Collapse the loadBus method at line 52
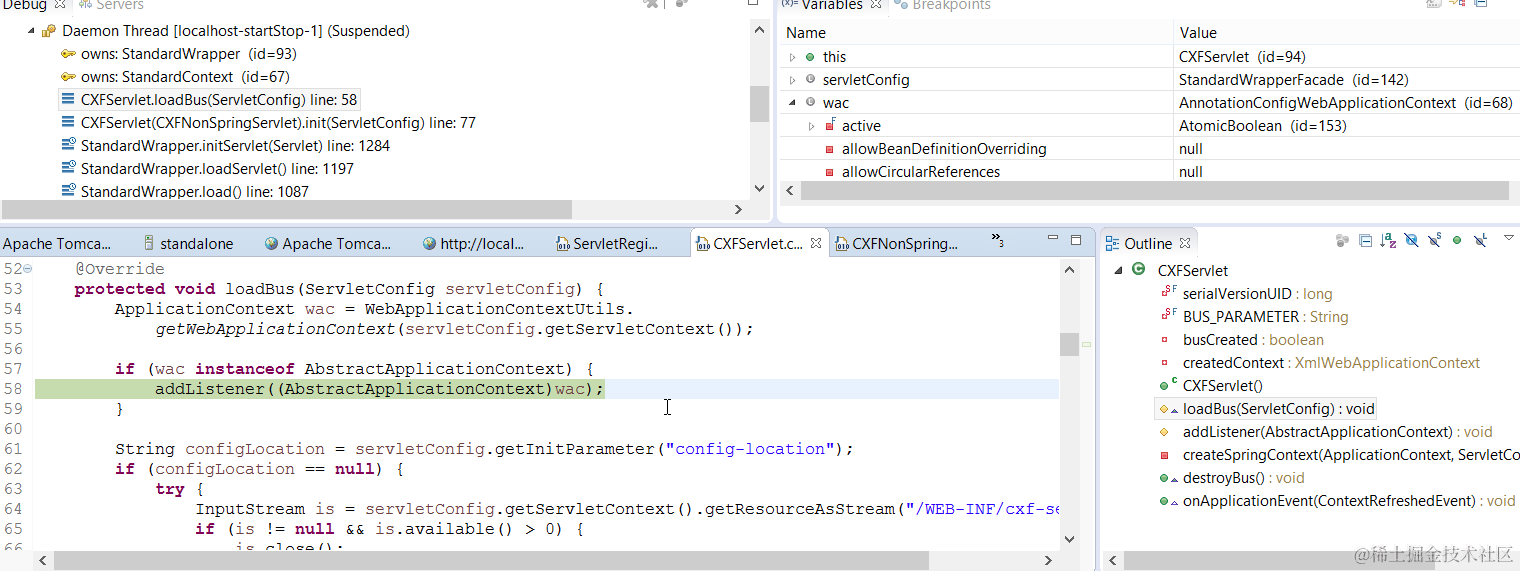The width and height of the screenshot is (1520, 571). [x=28, y=269]
